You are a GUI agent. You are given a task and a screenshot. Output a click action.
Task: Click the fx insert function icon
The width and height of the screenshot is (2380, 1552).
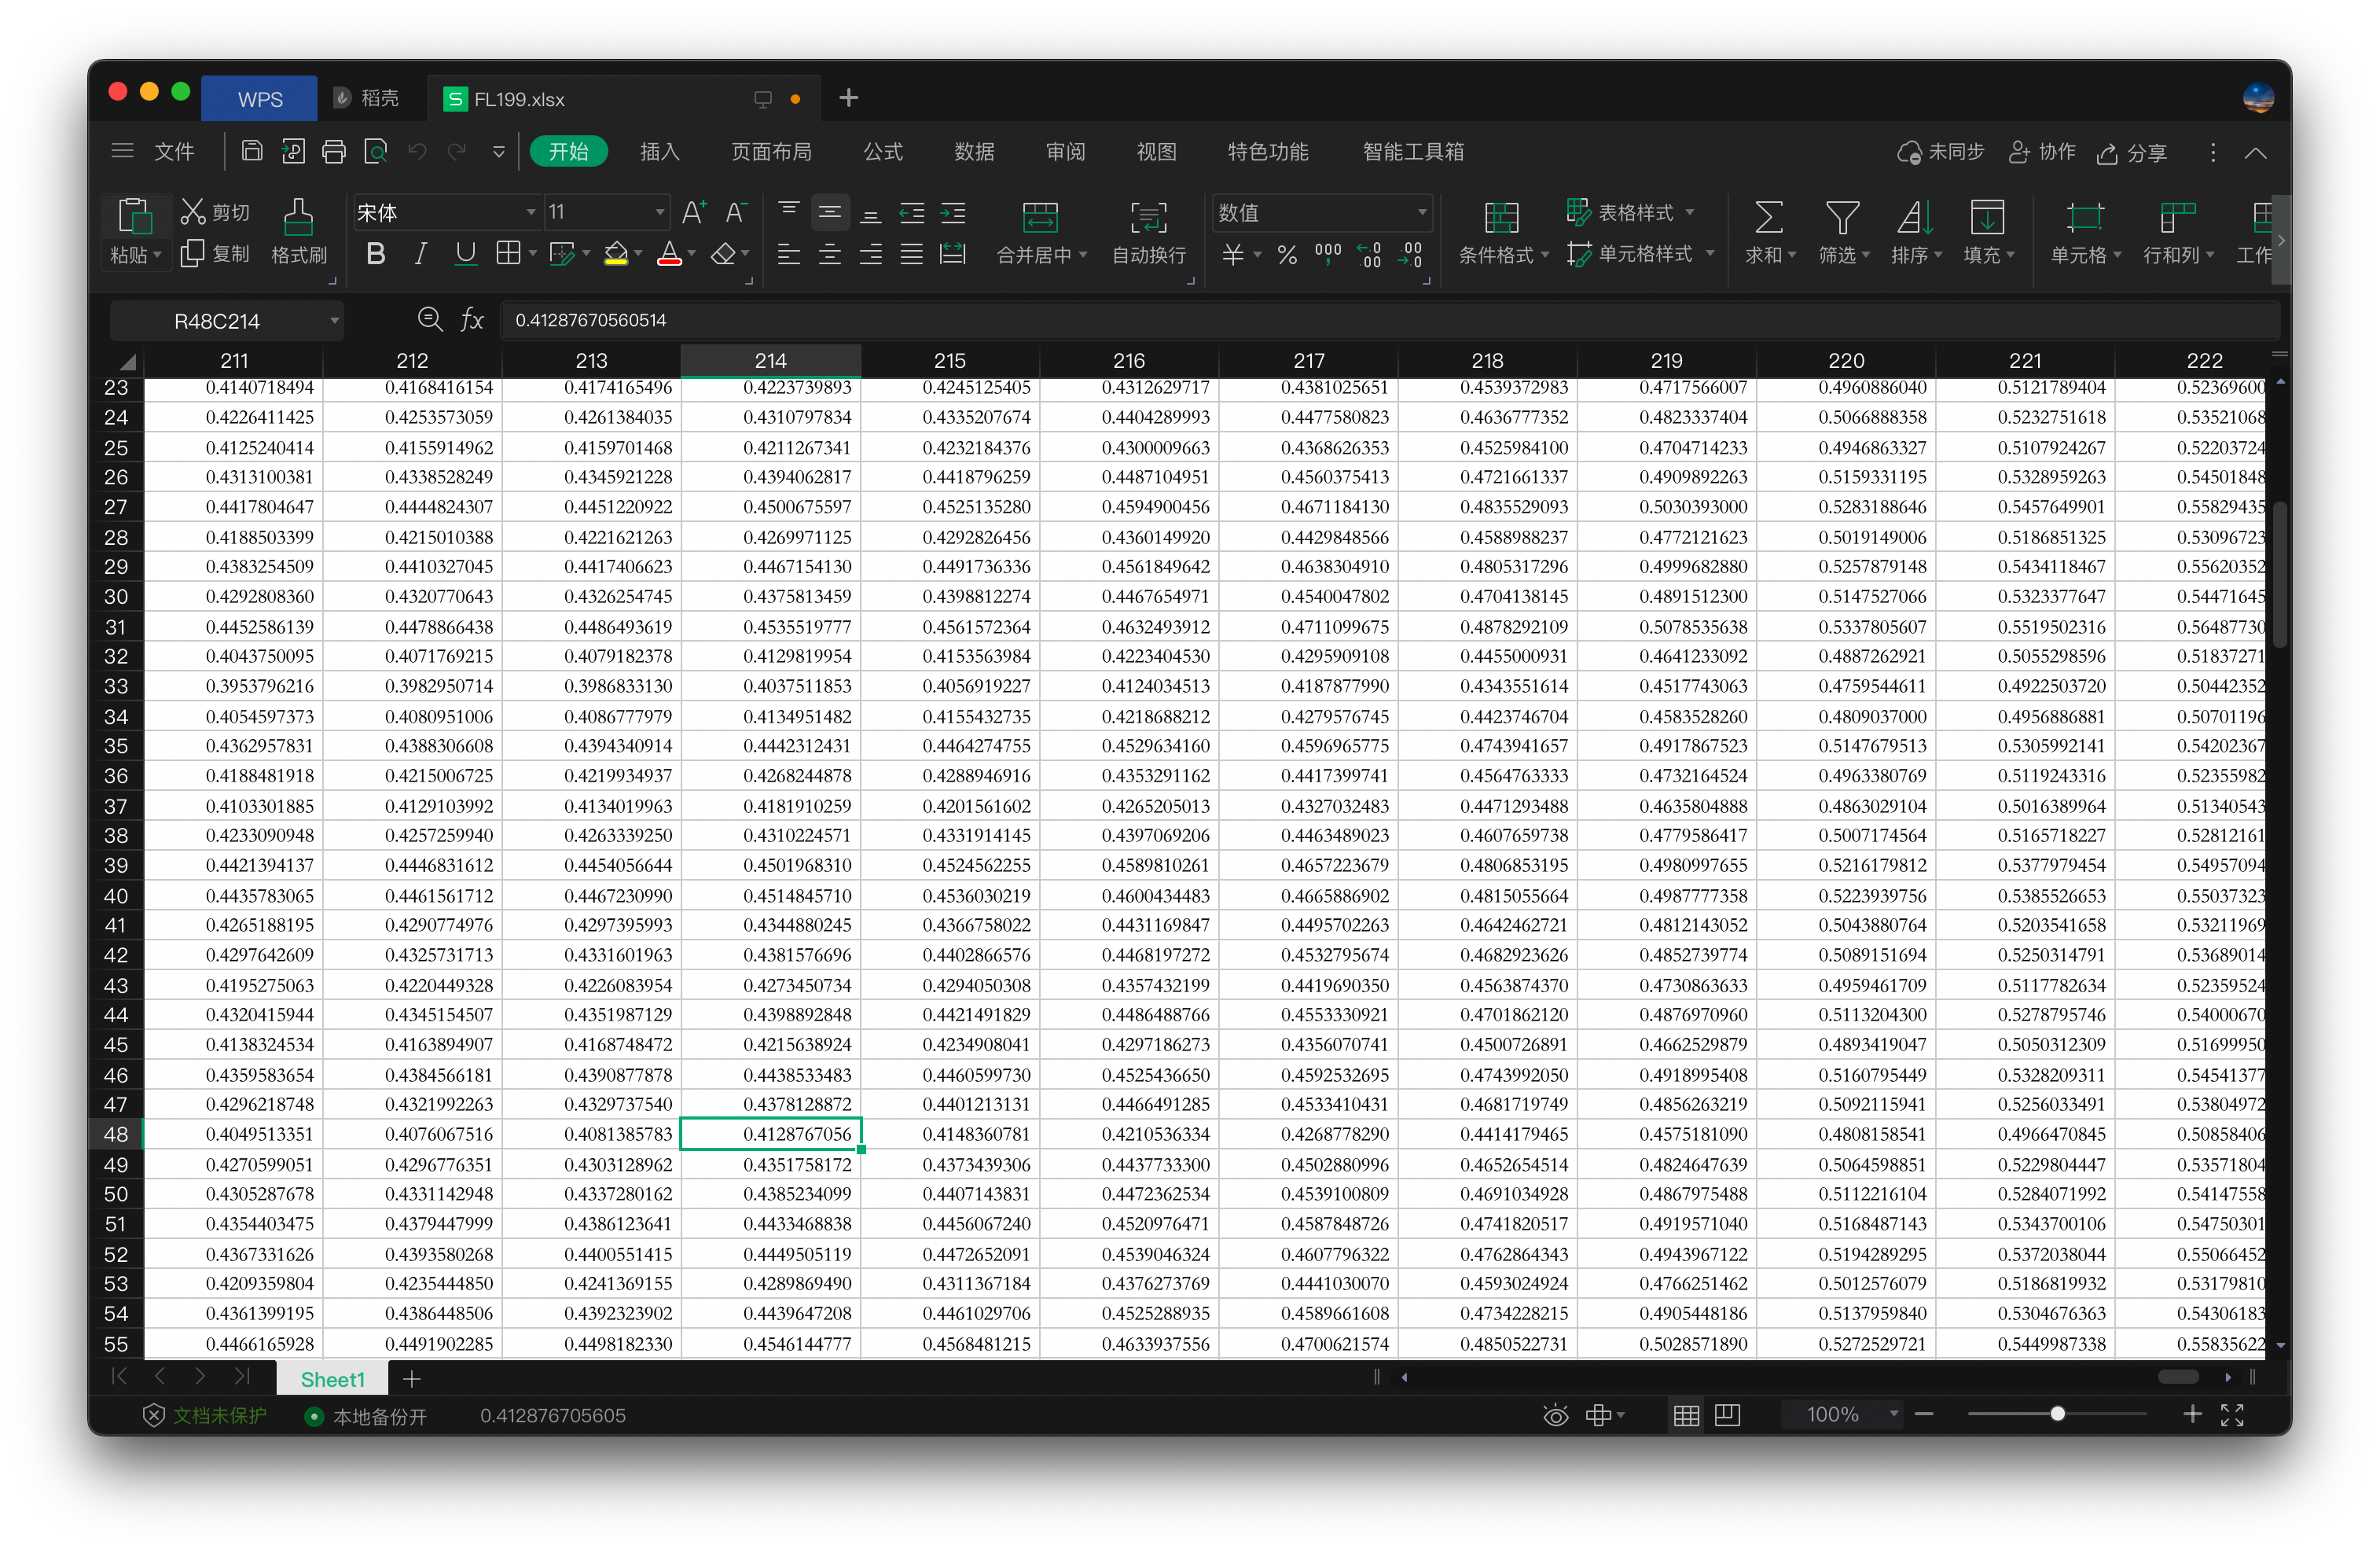pyautogui.click(x=472, y=320)
